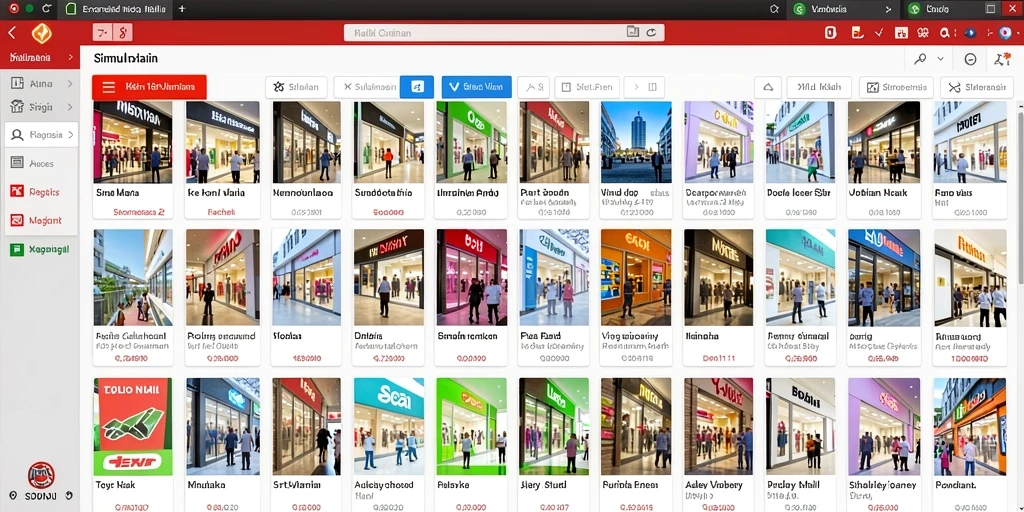Click the location pin icon beside SODINU

pos(14,496)
